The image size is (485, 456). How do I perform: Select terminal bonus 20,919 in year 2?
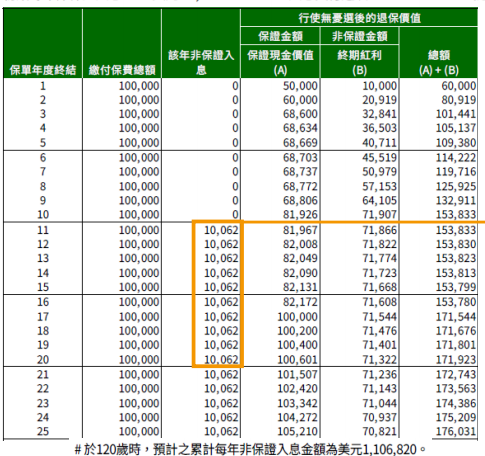coord(380,100)
